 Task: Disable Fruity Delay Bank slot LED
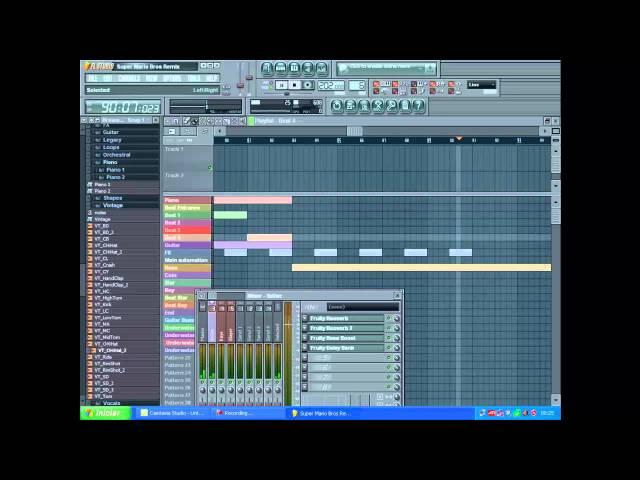[x=389, y=348]
